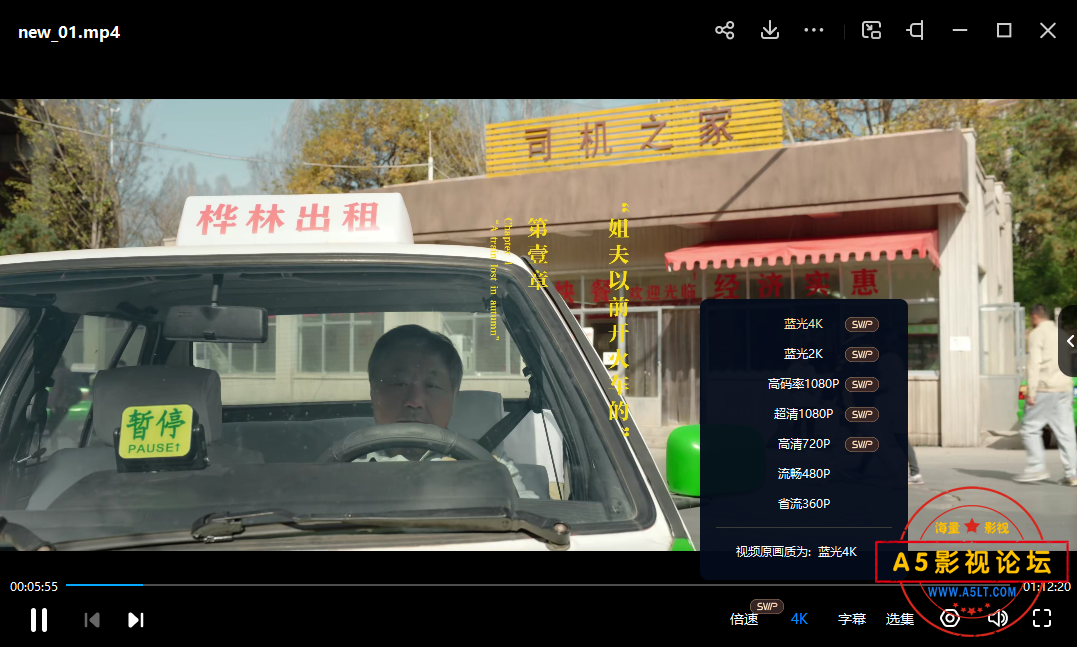Image resolution: width=1077 pixels, height=647 pixels.
Task: Select 蓝光4K quality option
Action: pos(804,324)
